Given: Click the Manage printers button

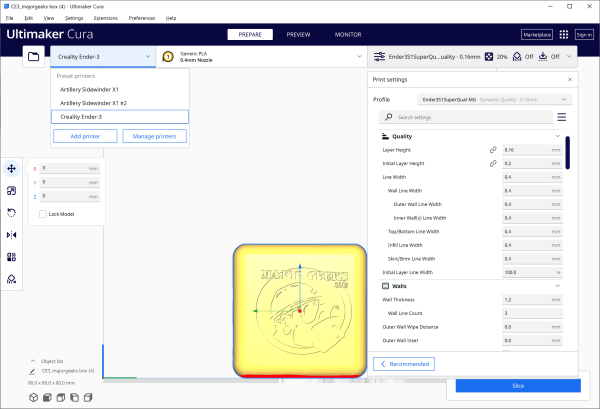Looking at the screenshot, I should click(x=155, y=136).
